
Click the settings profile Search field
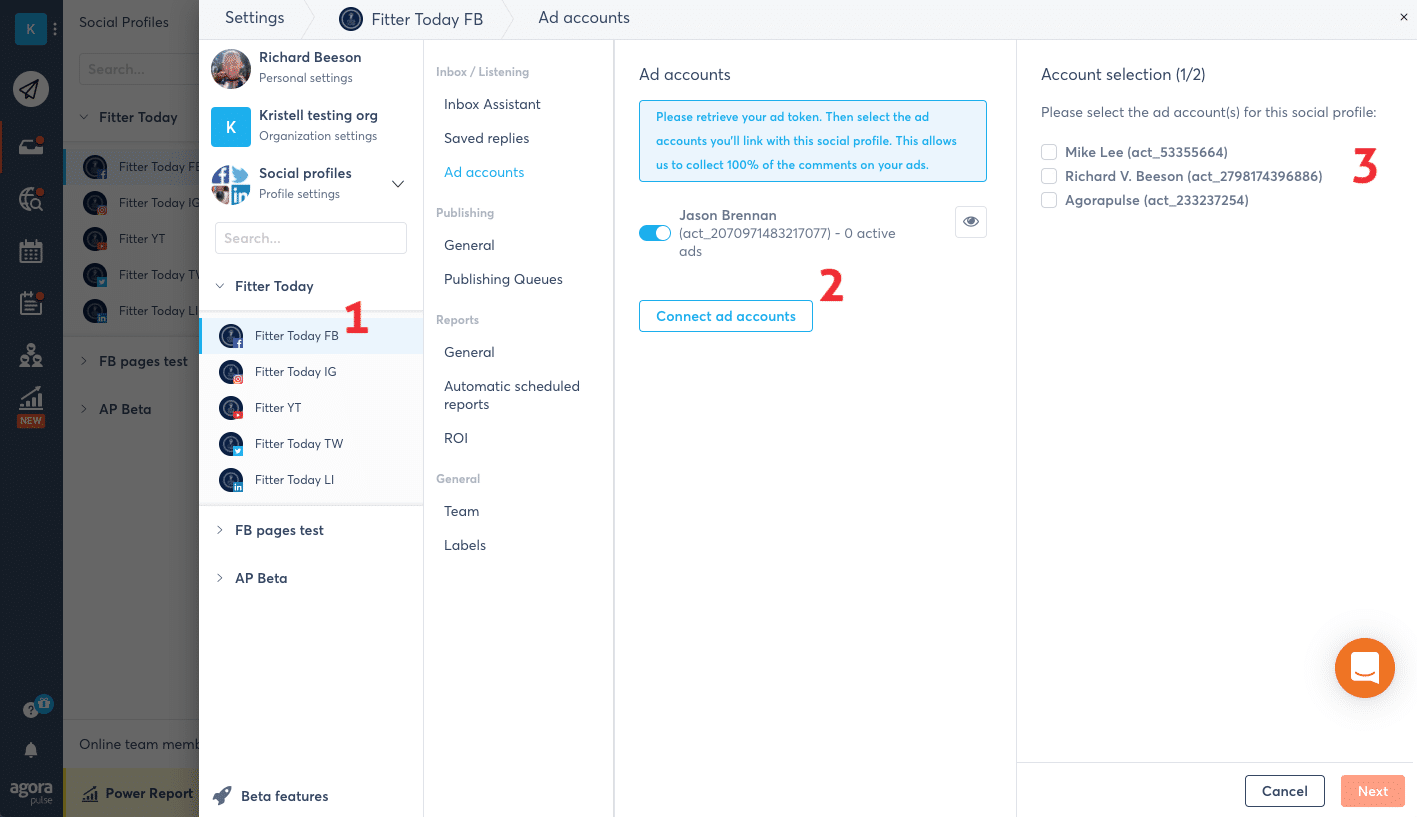tap(311, 238)
